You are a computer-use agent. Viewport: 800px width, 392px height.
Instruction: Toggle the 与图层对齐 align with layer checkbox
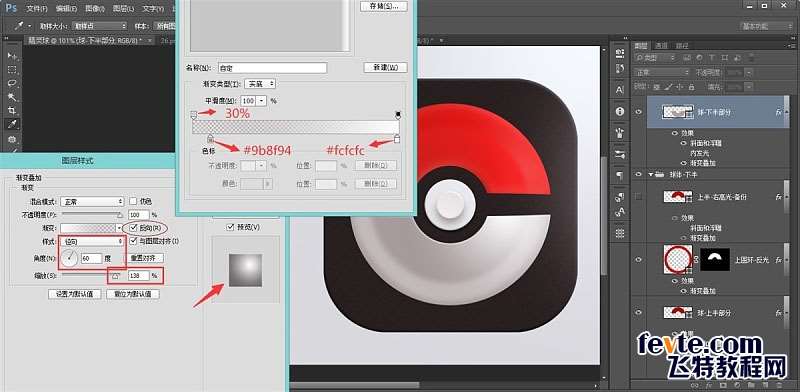pos(134,240)
